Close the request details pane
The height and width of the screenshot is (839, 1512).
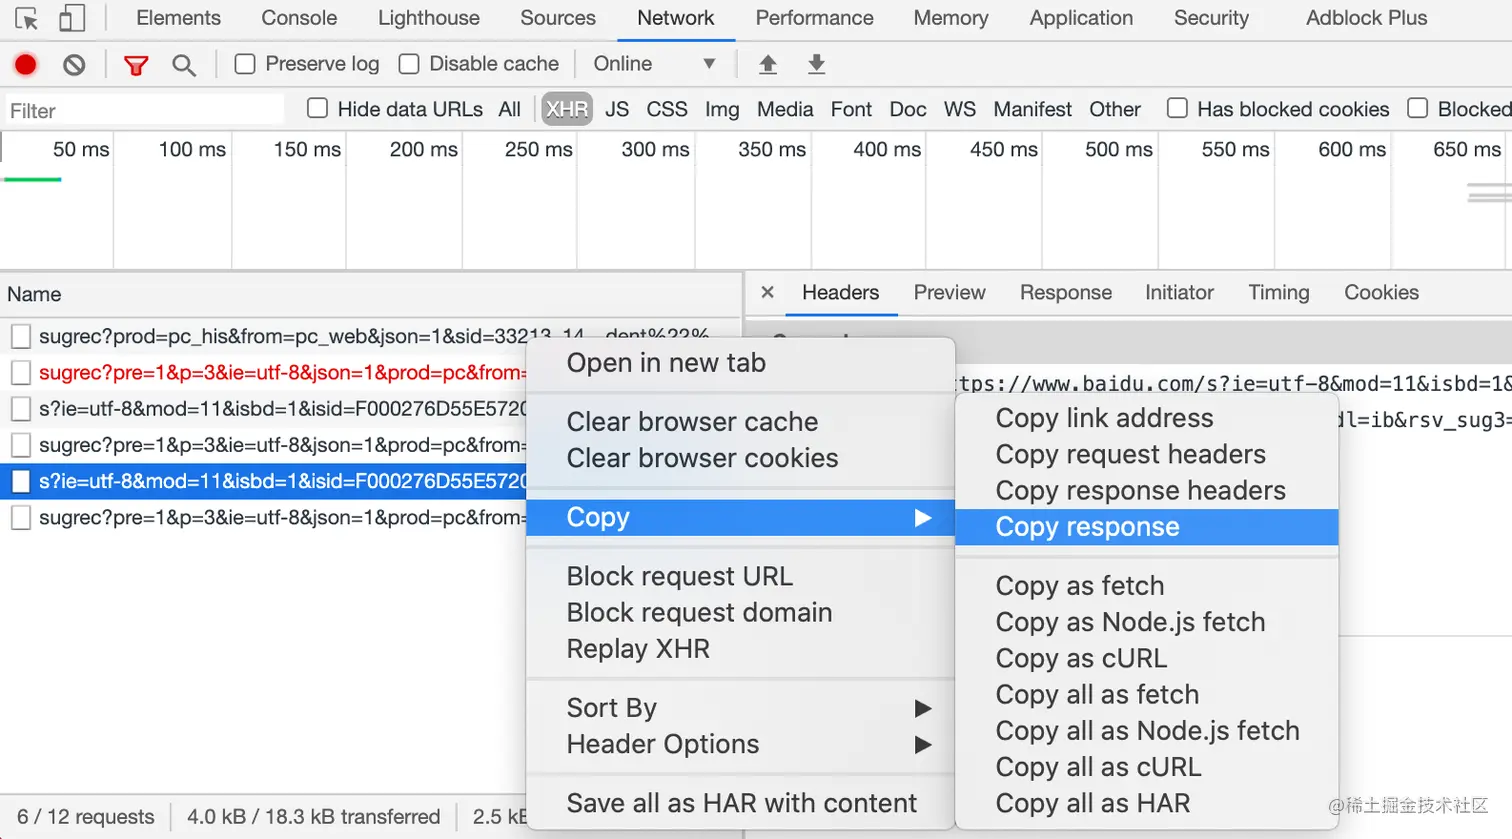click(768, 292)
